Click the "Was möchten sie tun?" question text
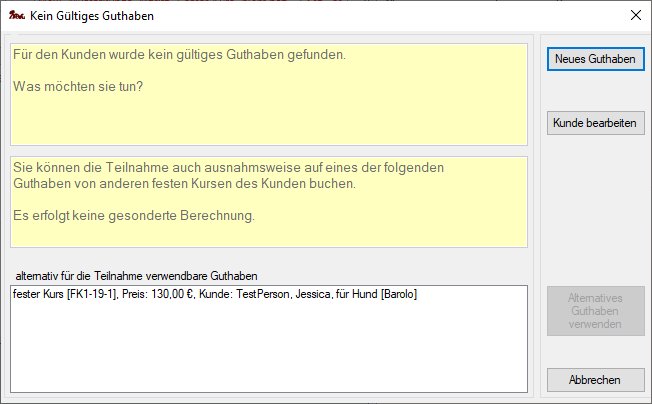 79,86
